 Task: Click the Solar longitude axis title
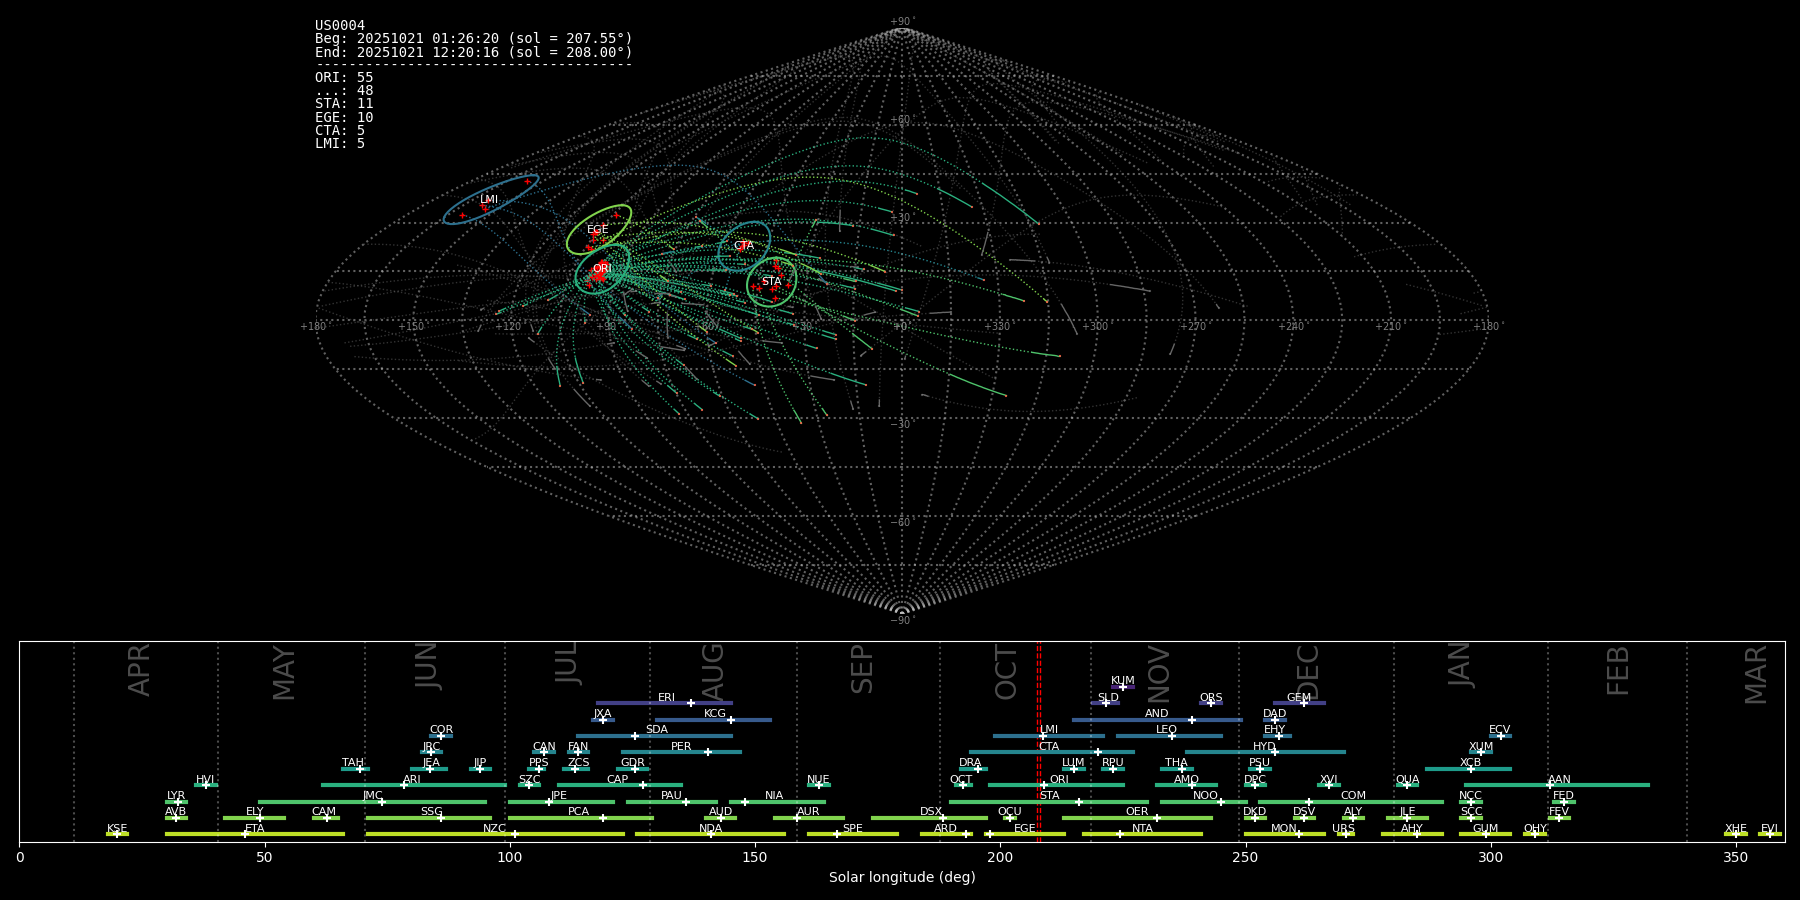[902, 878]
